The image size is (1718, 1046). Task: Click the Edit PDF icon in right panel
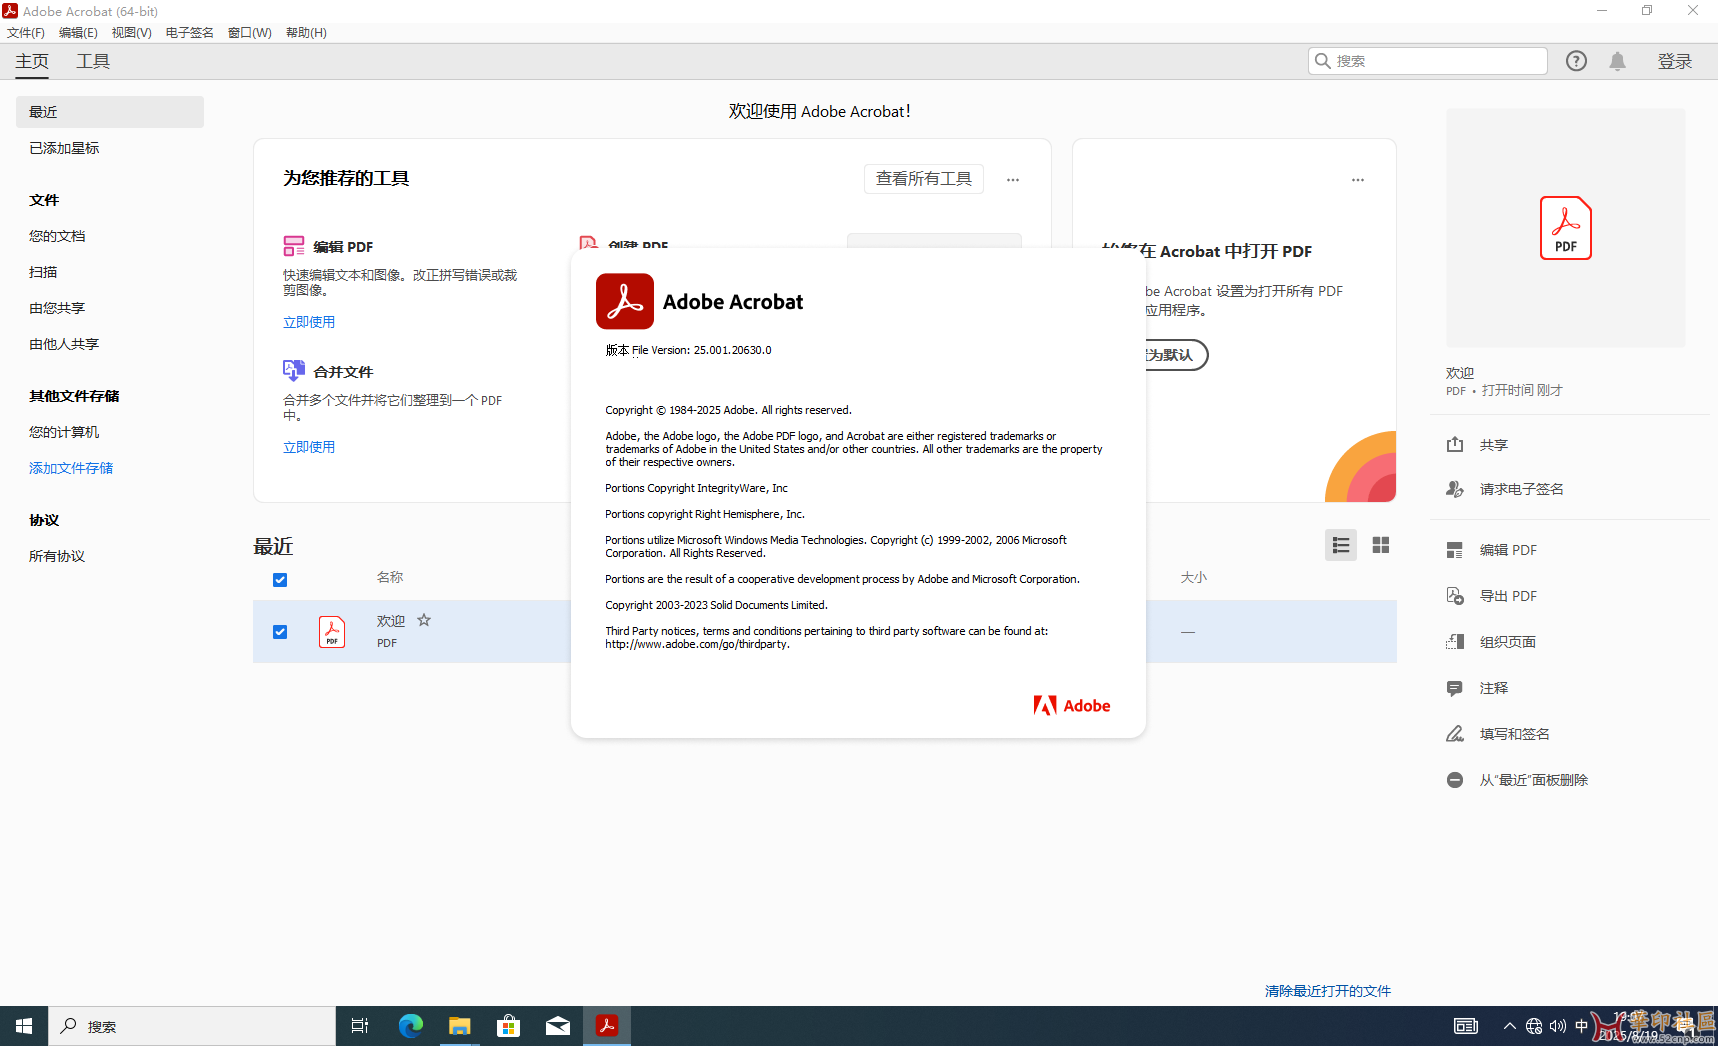point(1455,550)
